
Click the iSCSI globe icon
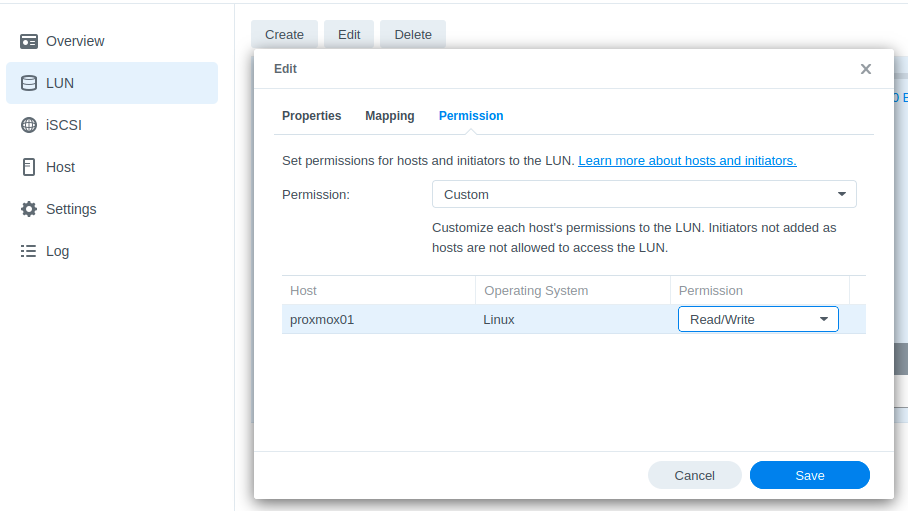(x=29, y=125)
